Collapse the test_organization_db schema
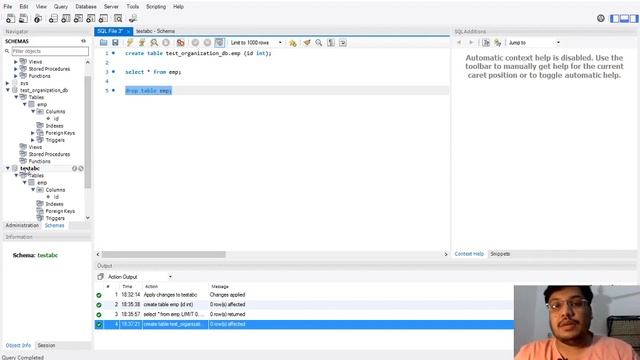 [8, 90]
